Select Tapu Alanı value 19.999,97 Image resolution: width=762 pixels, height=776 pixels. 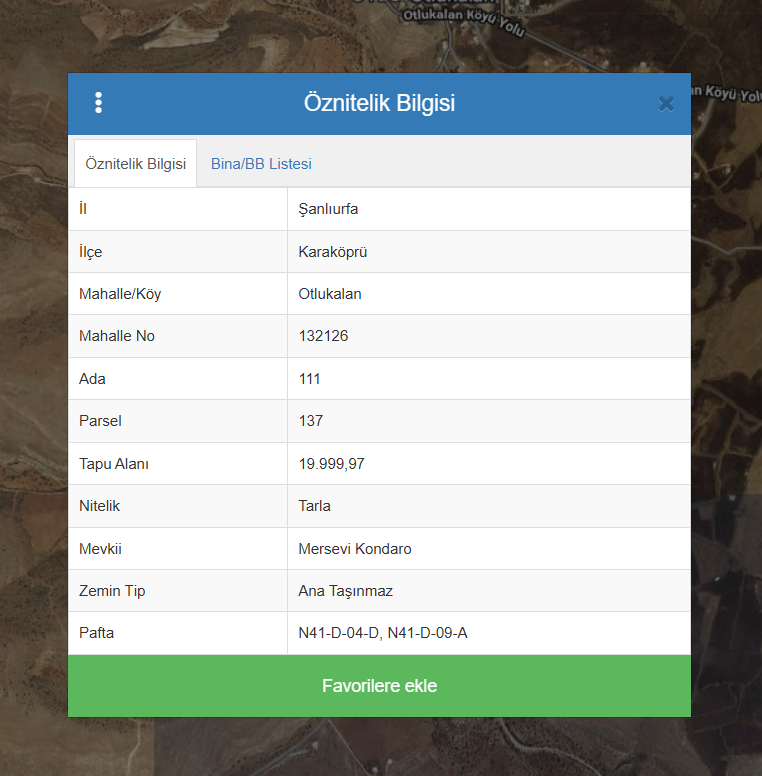coord(331,464)
